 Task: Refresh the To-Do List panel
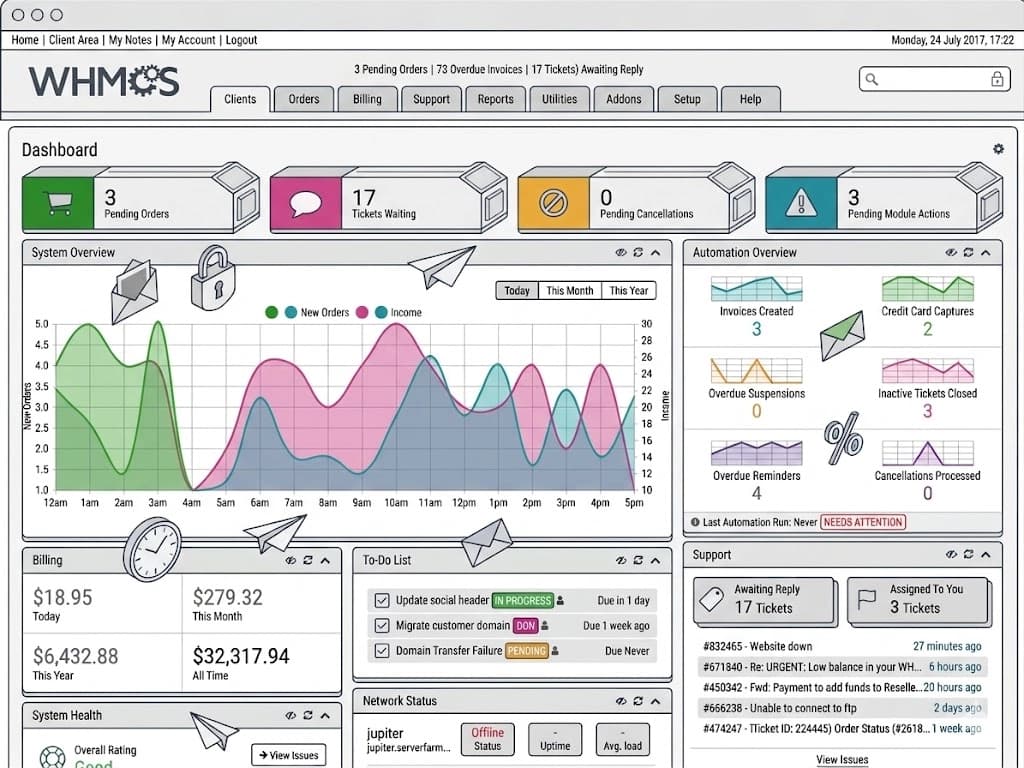638,560
